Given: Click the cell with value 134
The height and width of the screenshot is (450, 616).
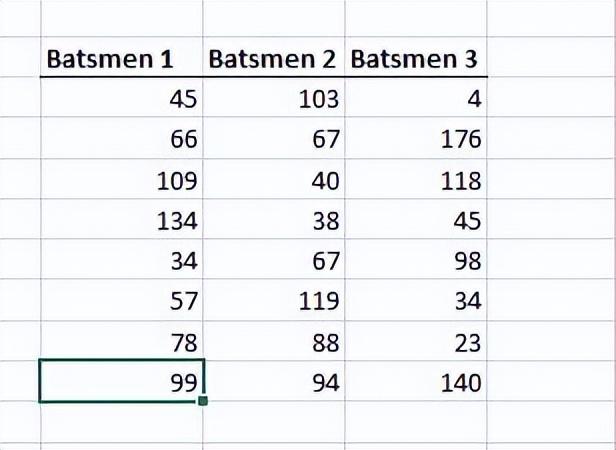Looking at the screenshot, I should [x=122, y=219].
